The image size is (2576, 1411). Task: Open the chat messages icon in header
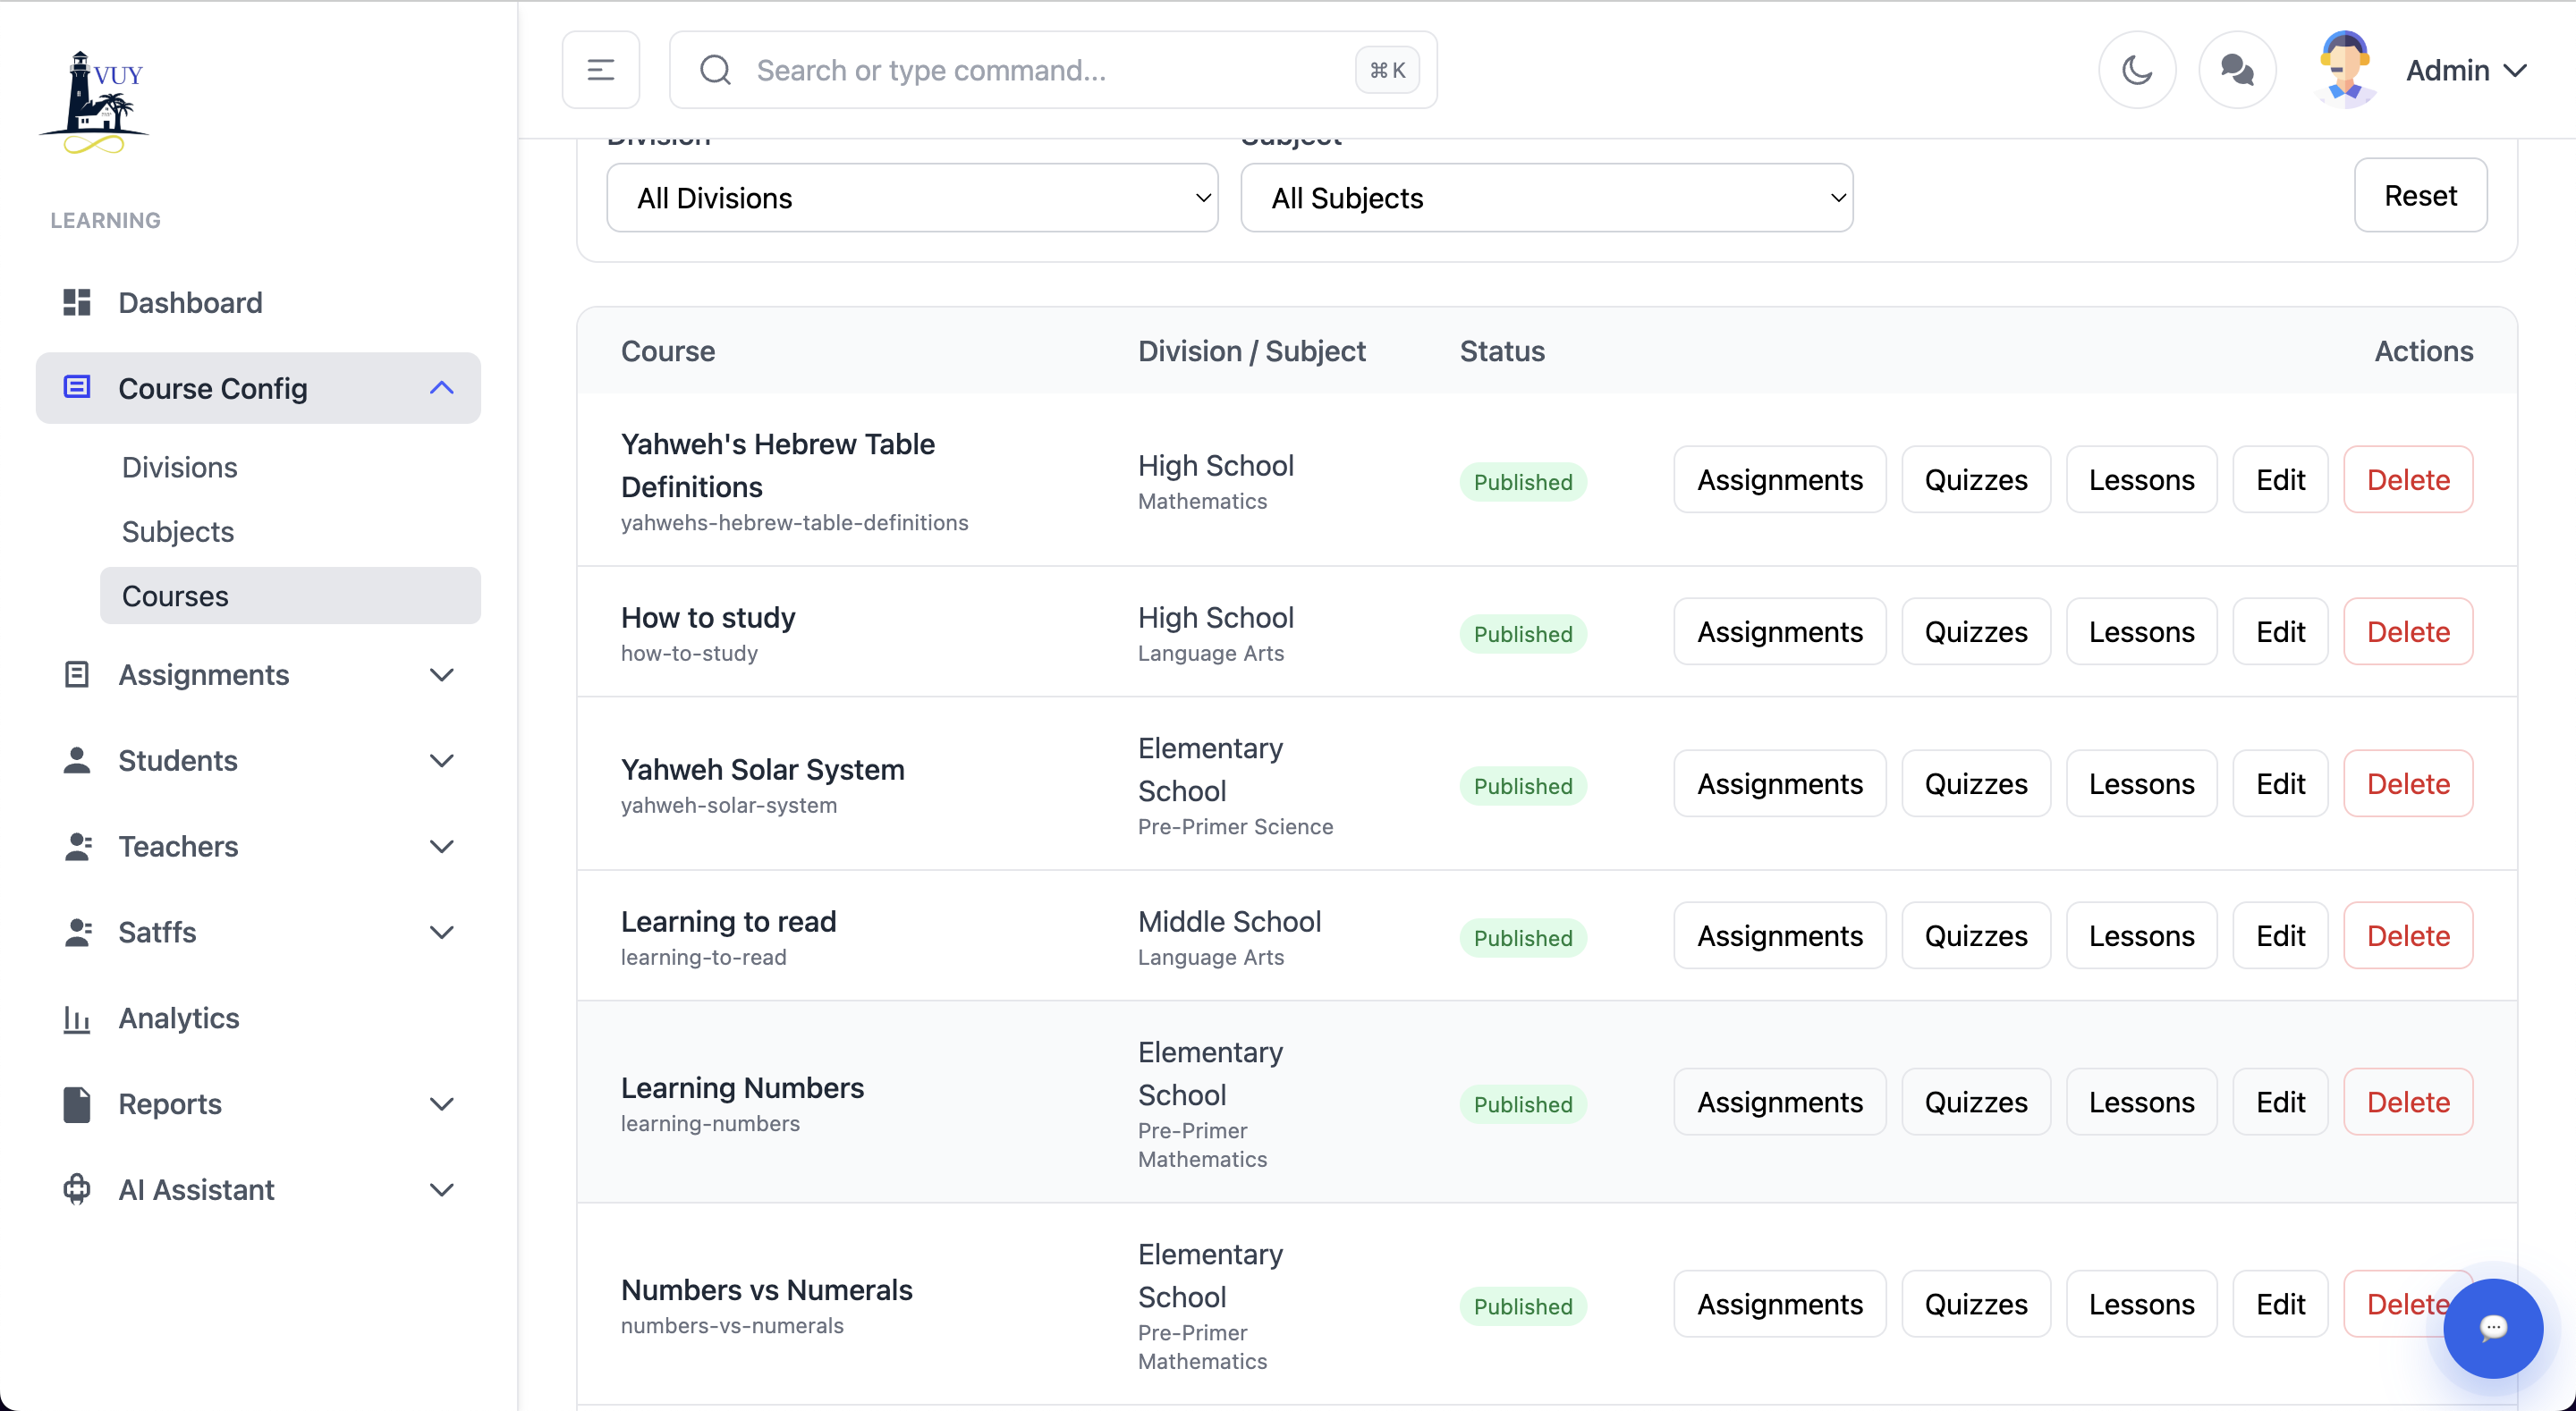tap(2236, 70)
